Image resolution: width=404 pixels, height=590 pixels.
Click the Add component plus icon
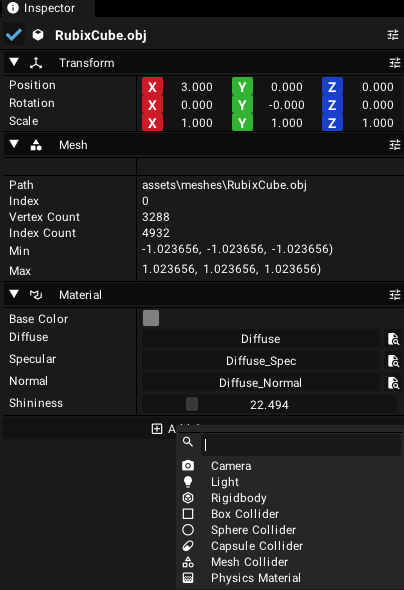point(157,429)
